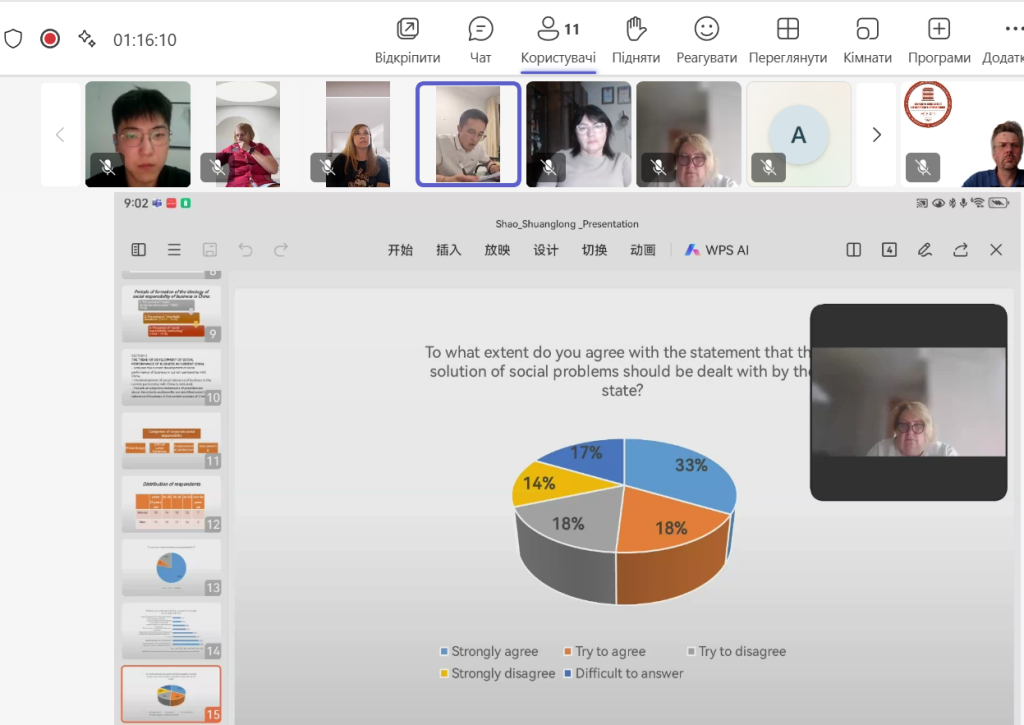1024x725 pixels.
Task: Toggle the WPS slide panel layout icon
Action: (138, 250)
